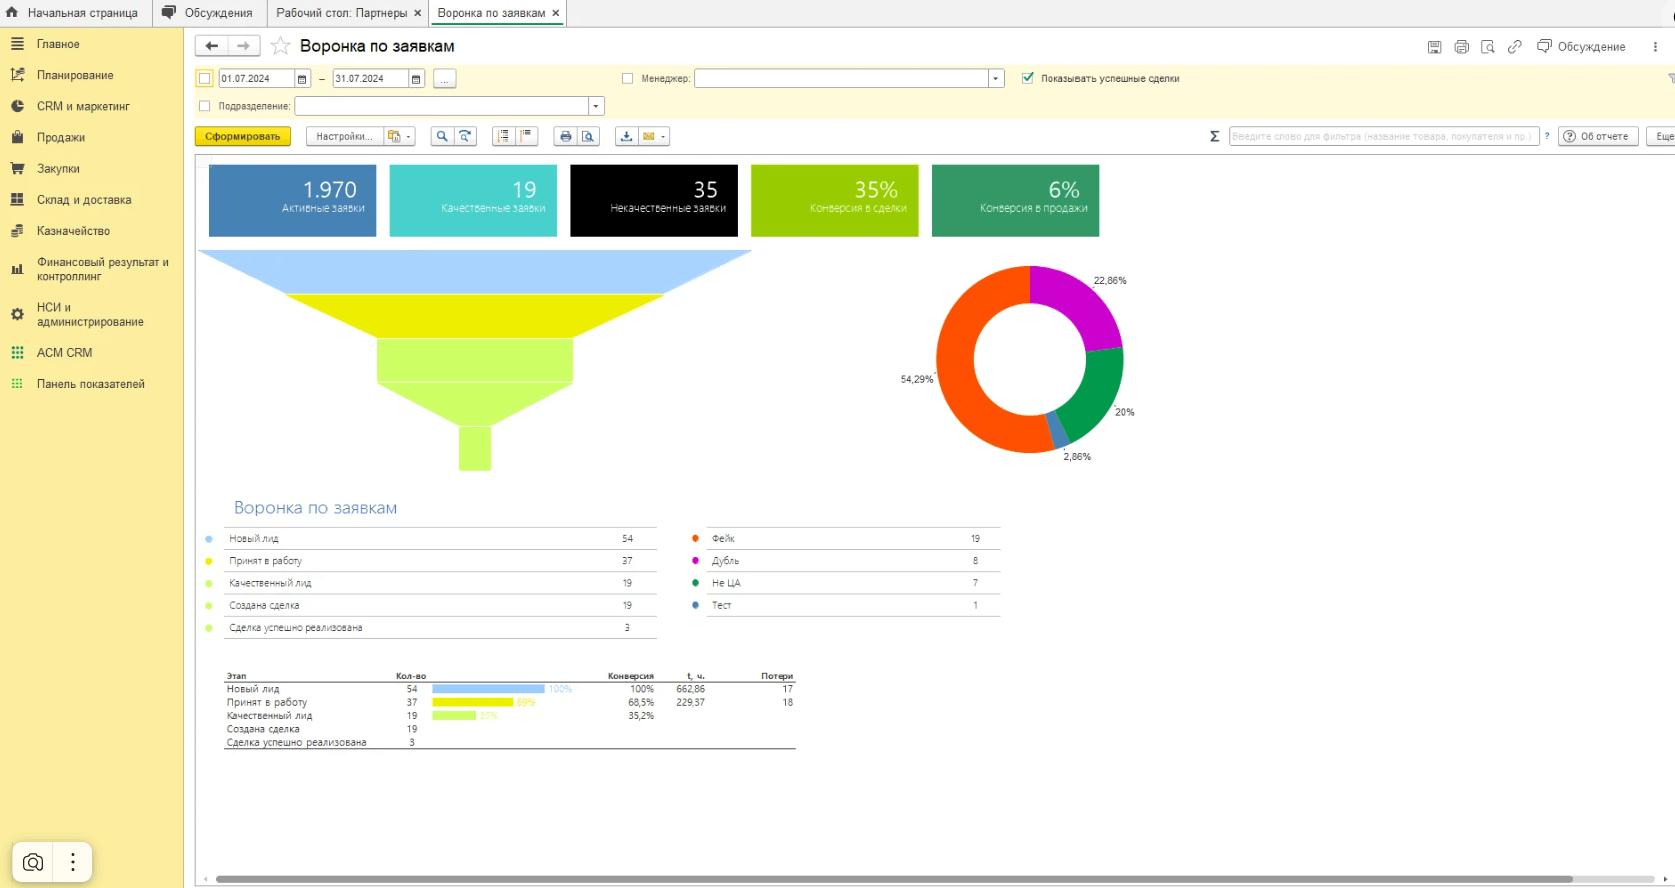
Task: Uncheck Показывать успешные сделки checkbox
Action: [x=1028, y=78]
